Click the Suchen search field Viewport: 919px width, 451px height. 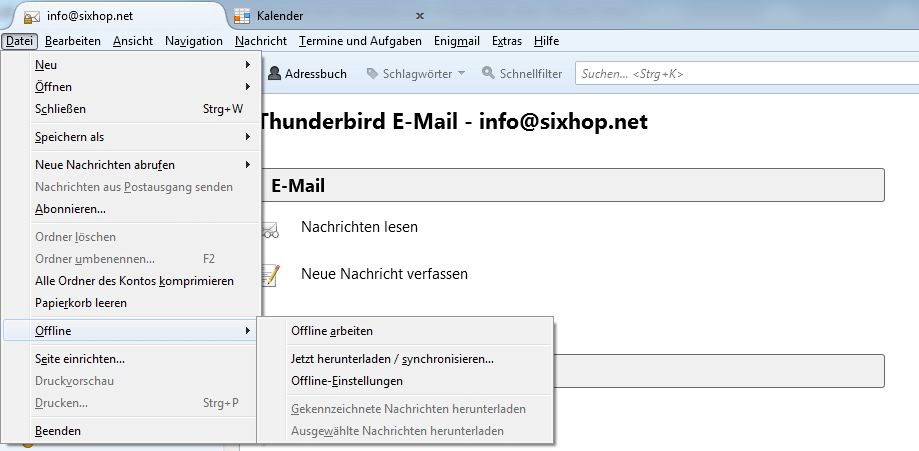tap(747, 74)
